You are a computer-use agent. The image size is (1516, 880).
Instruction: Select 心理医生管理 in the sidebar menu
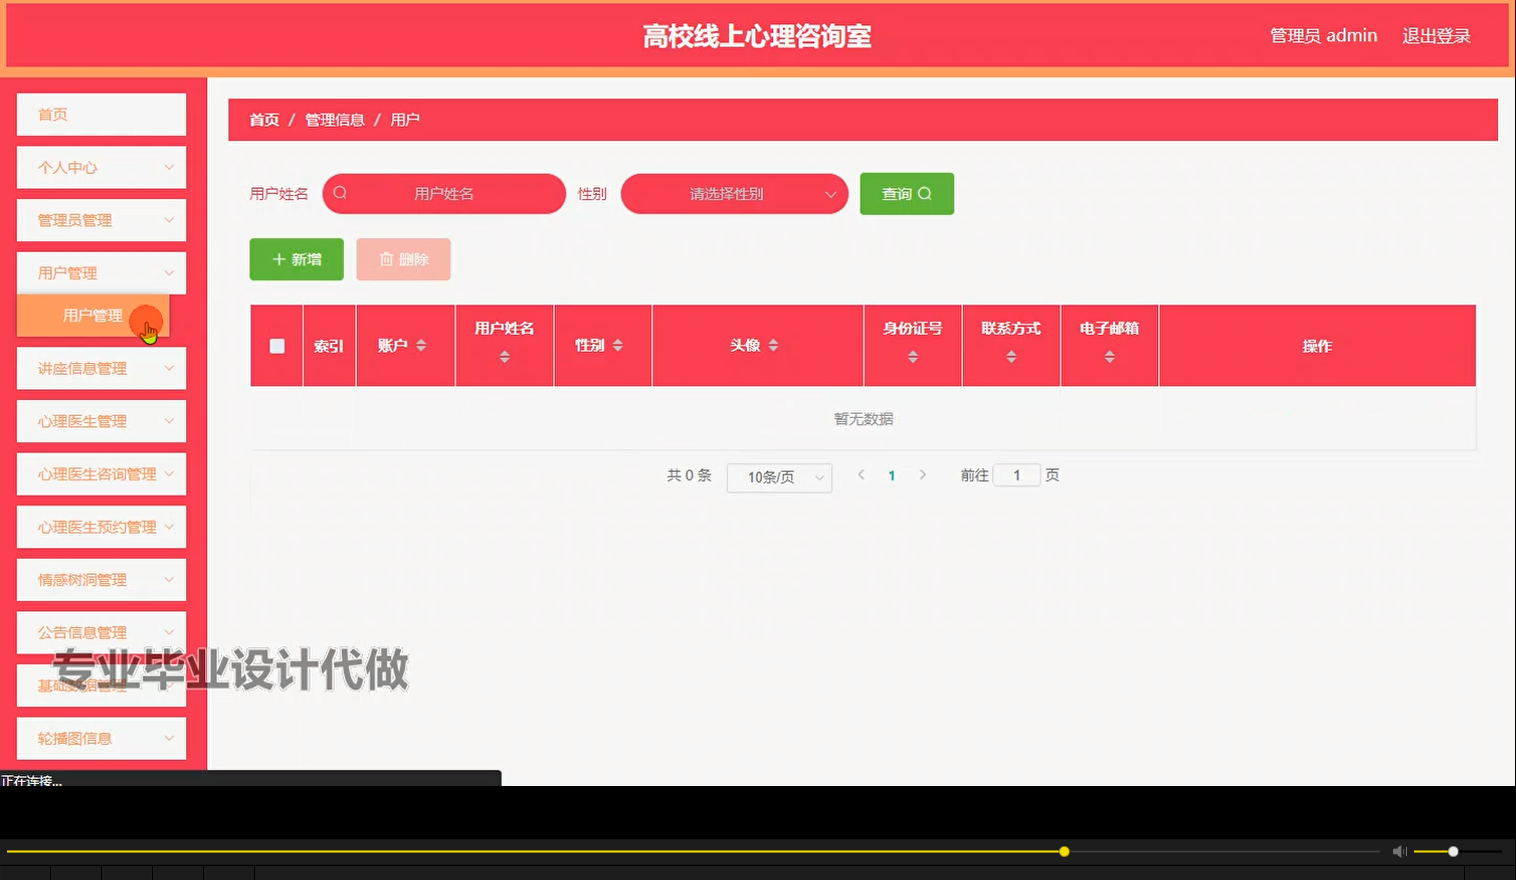100,420
